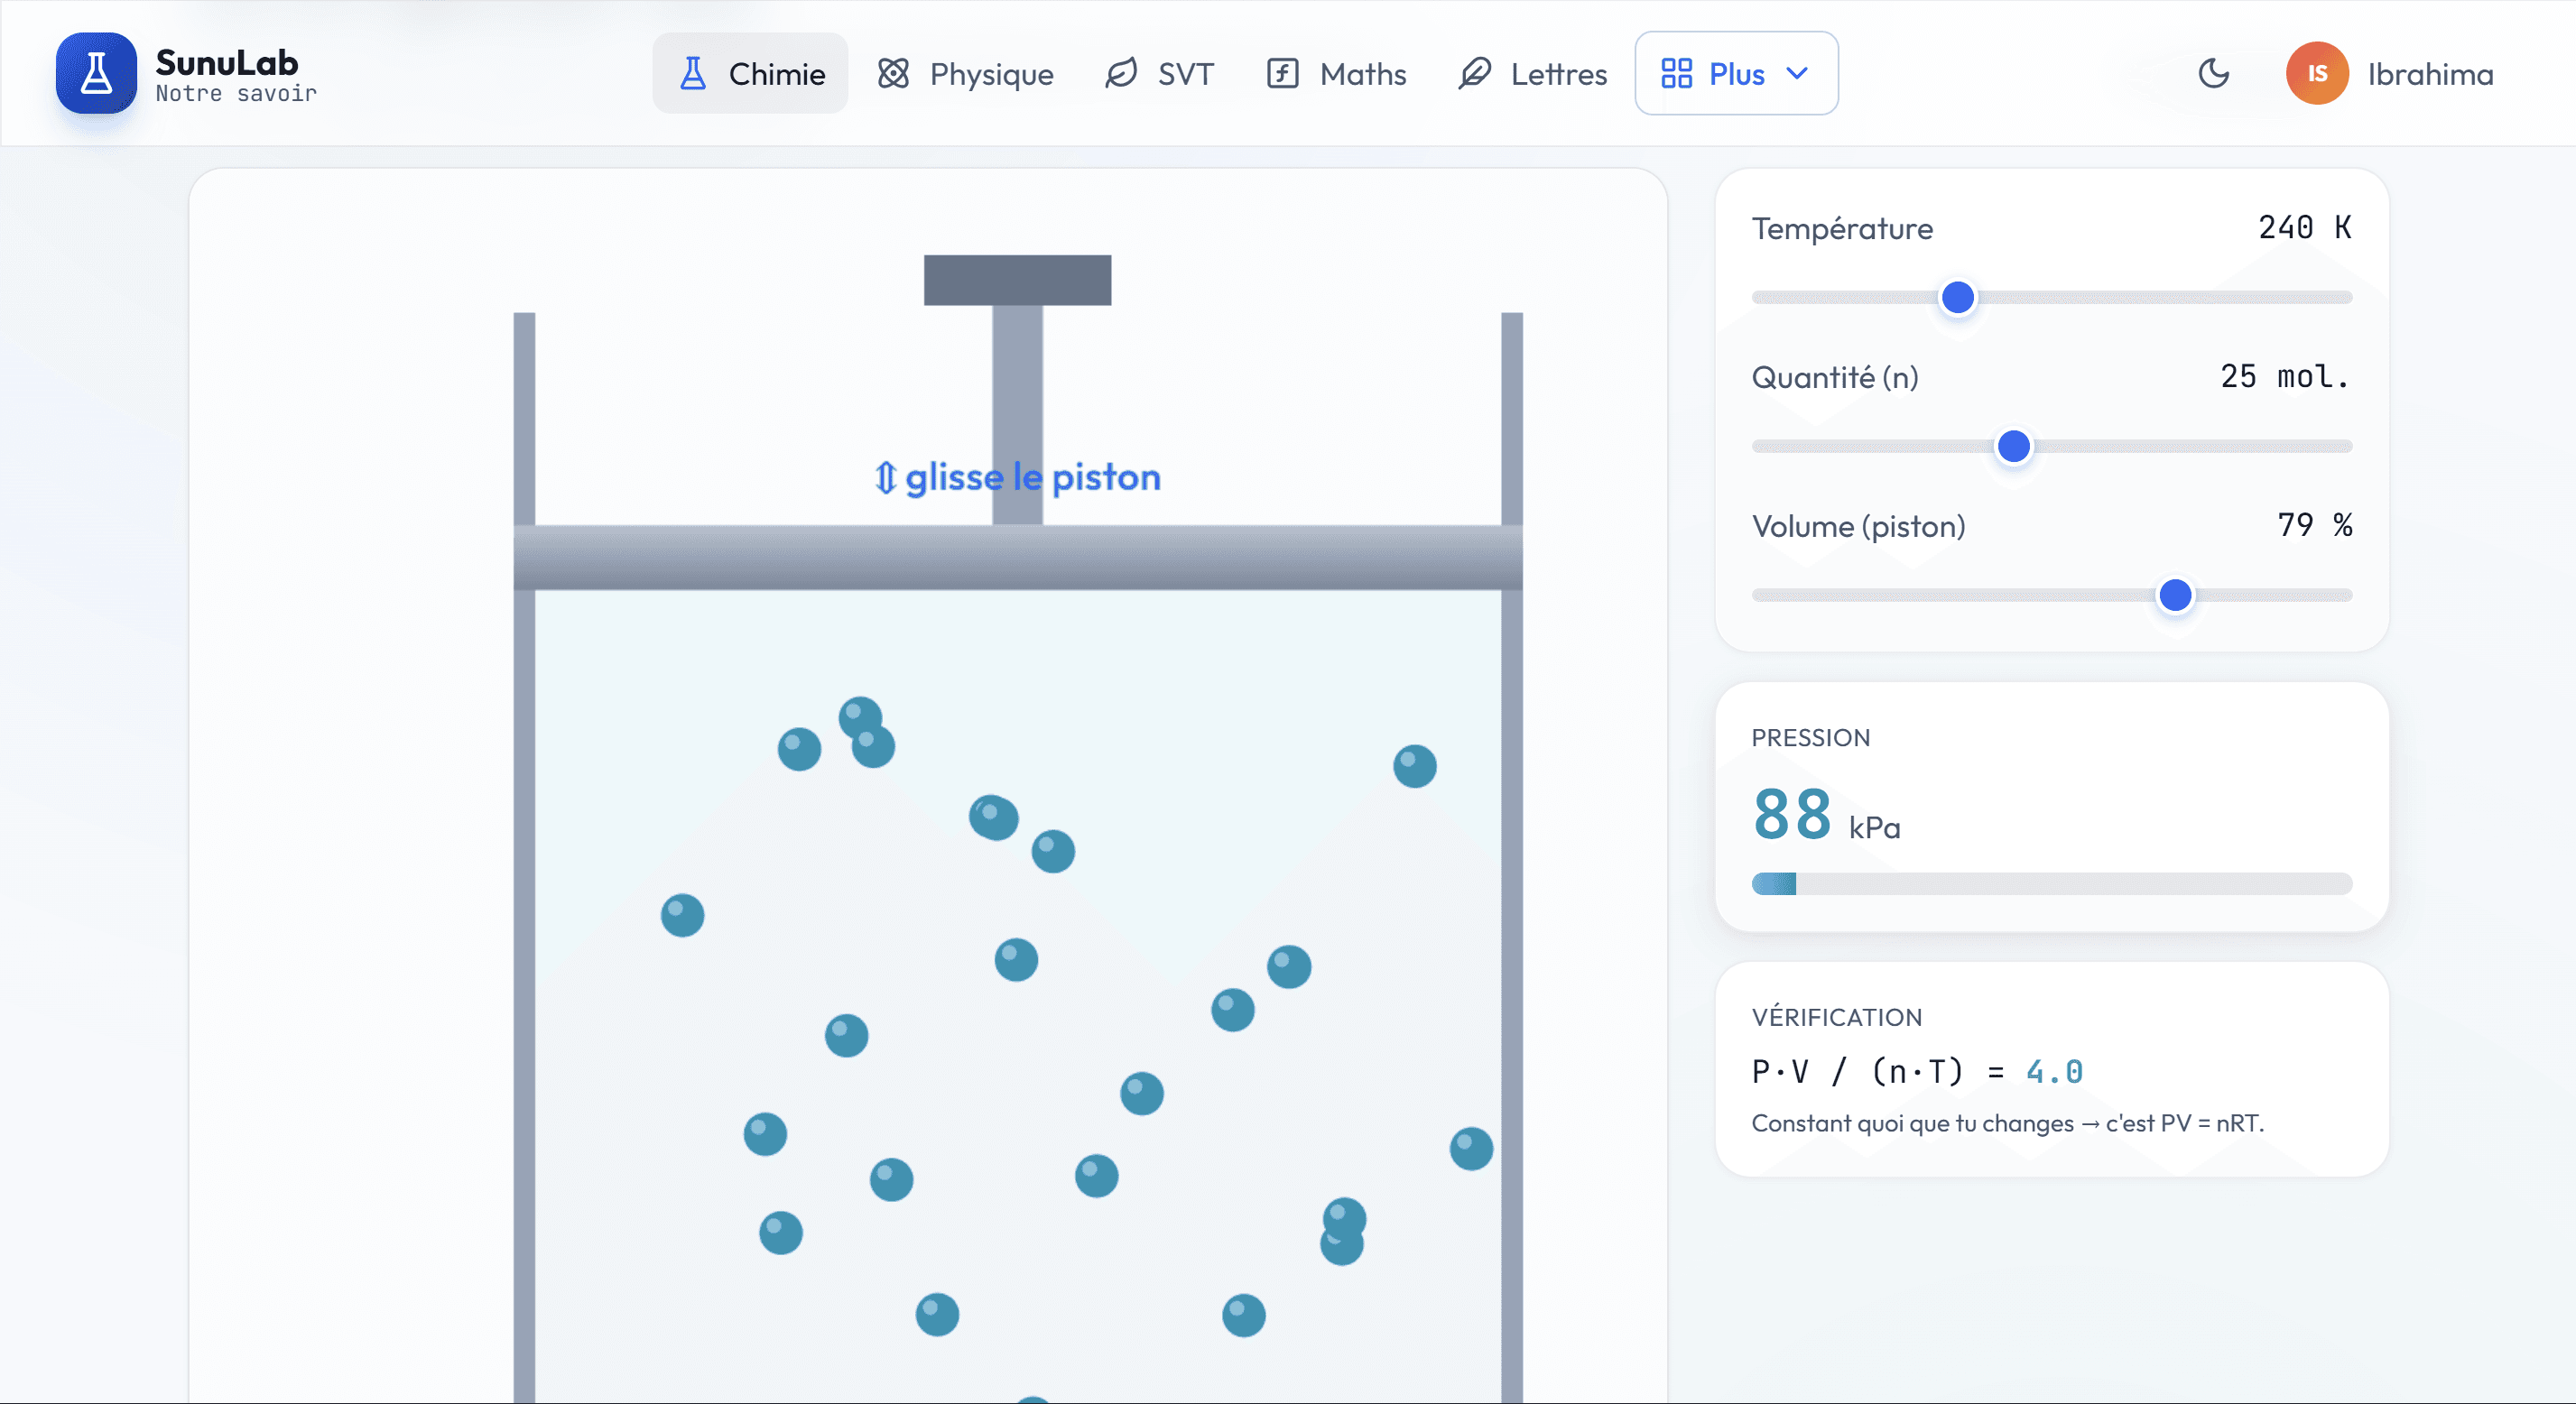Click the IS user avatar
The width and height of the screenshot is (2576, 1404).
(2317, 73)
